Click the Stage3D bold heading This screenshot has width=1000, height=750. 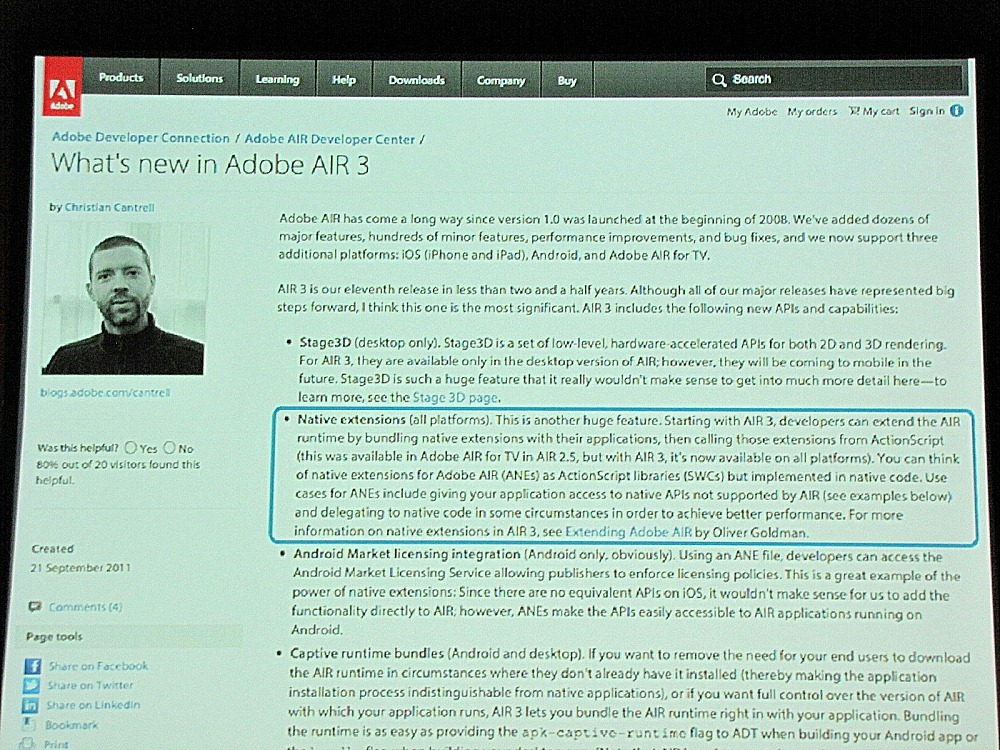click(325, 342)
